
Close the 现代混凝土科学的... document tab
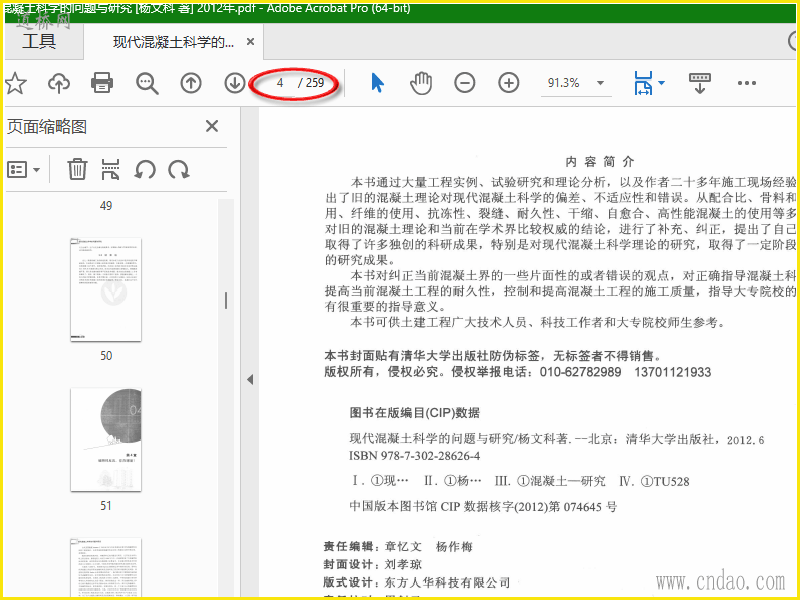coord(251,42)
